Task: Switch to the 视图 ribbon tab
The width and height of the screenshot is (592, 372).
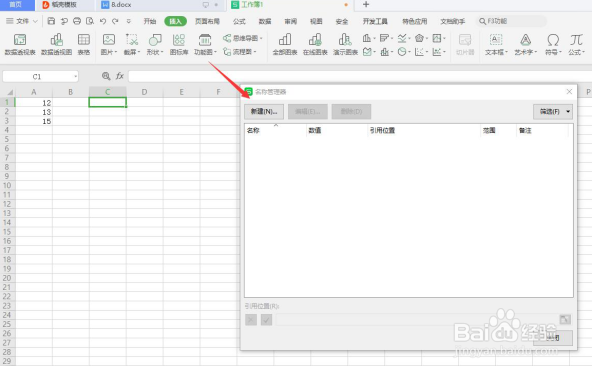Action: click(316, 21)
